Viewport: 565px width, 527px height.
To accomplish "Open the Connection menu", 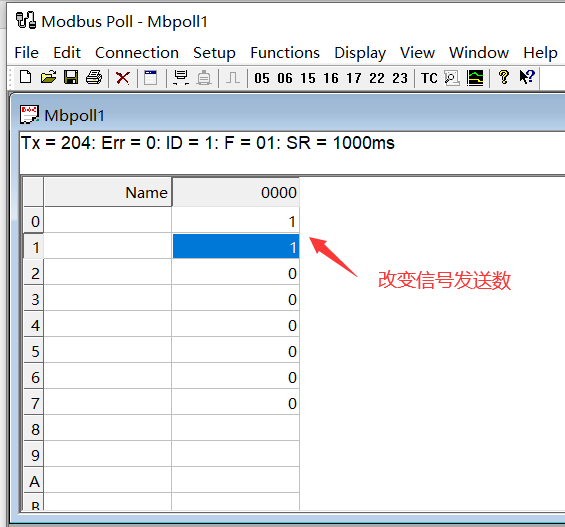I will 137,53.
